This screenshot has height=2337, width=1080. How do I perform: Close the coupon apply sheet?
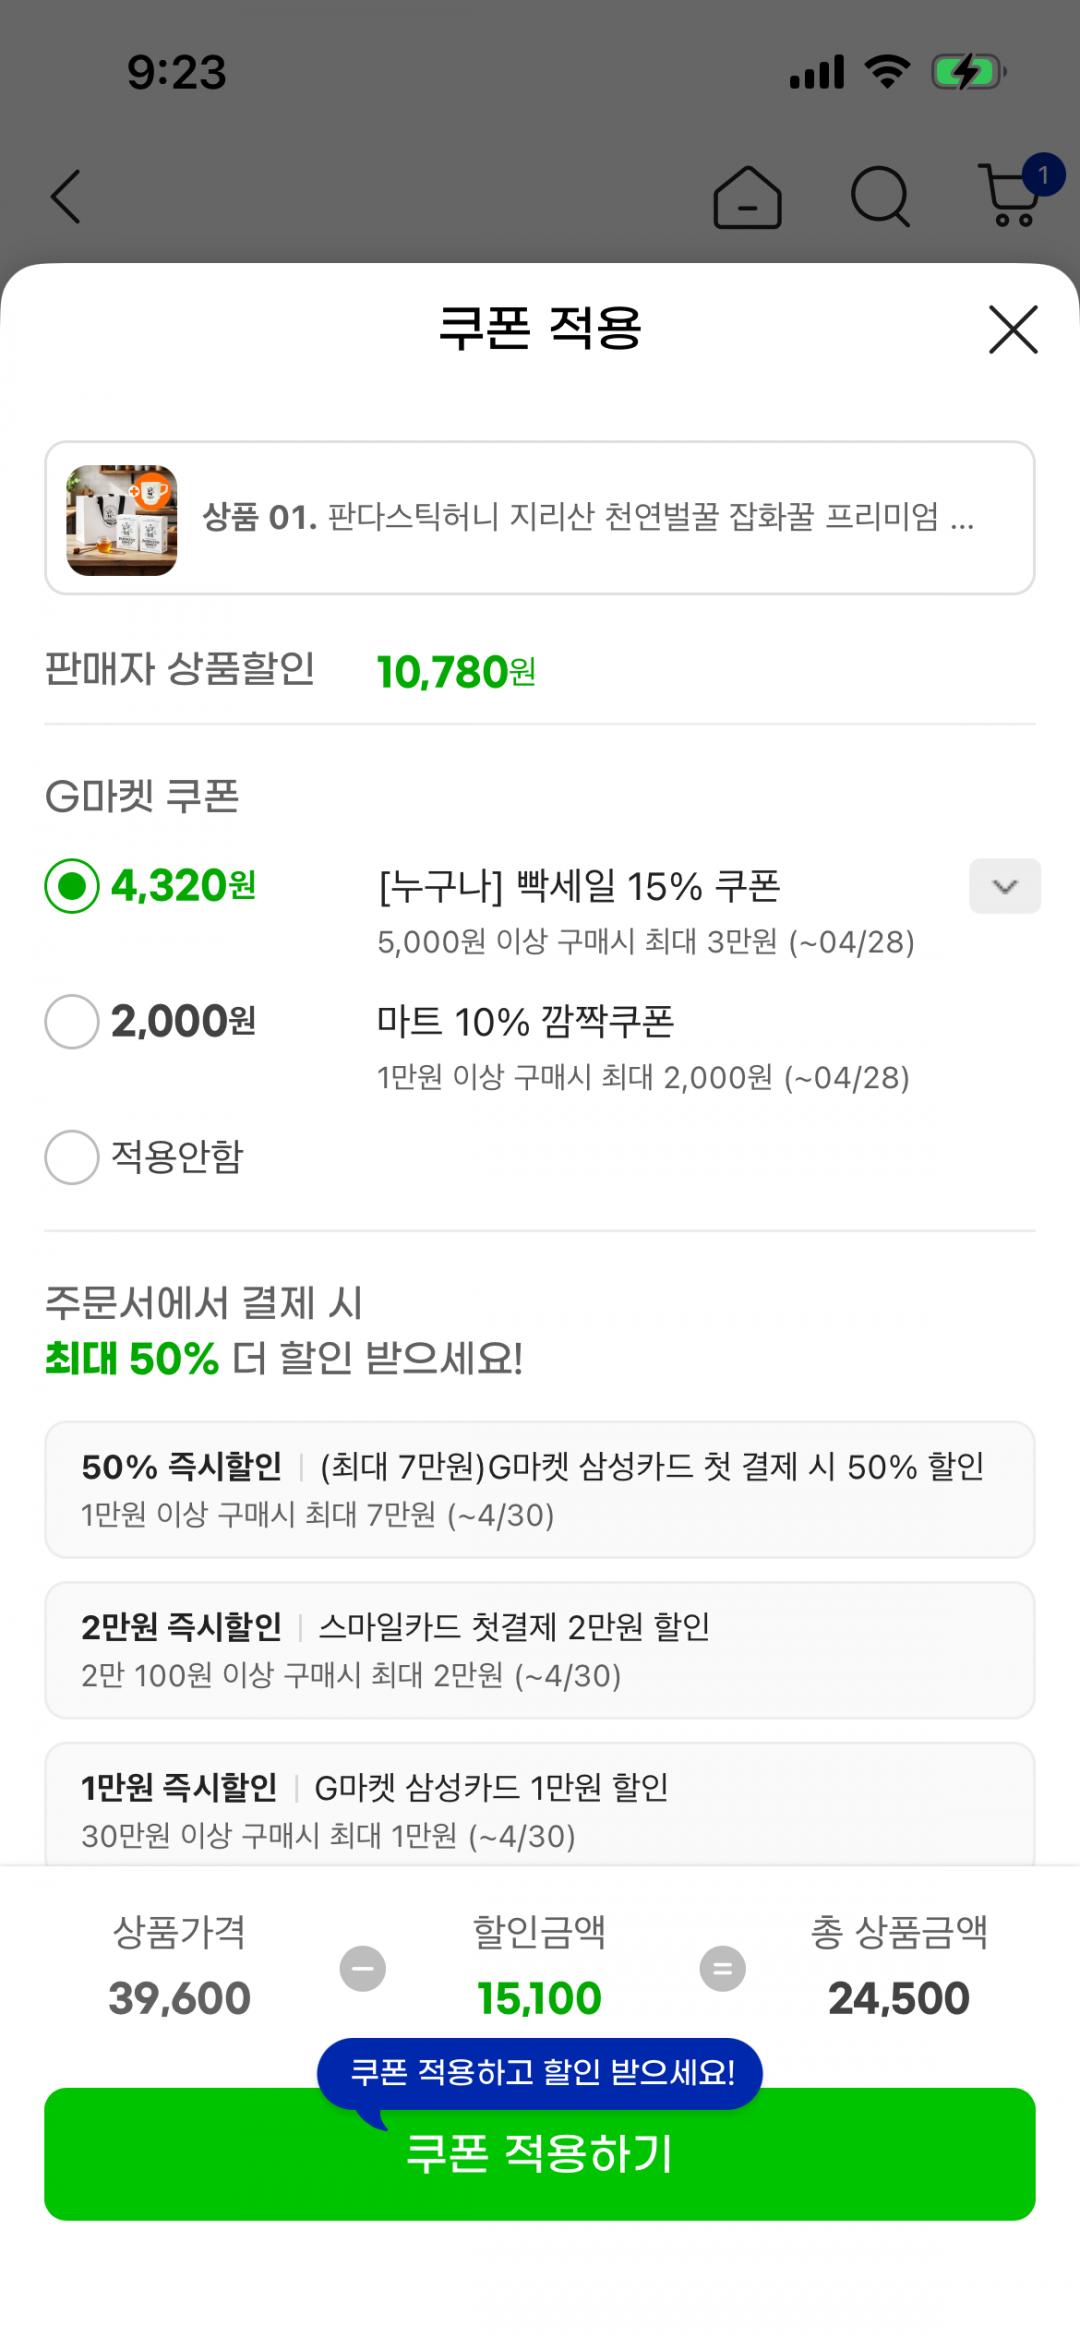pyautogui.click(x=1013, y=330)
